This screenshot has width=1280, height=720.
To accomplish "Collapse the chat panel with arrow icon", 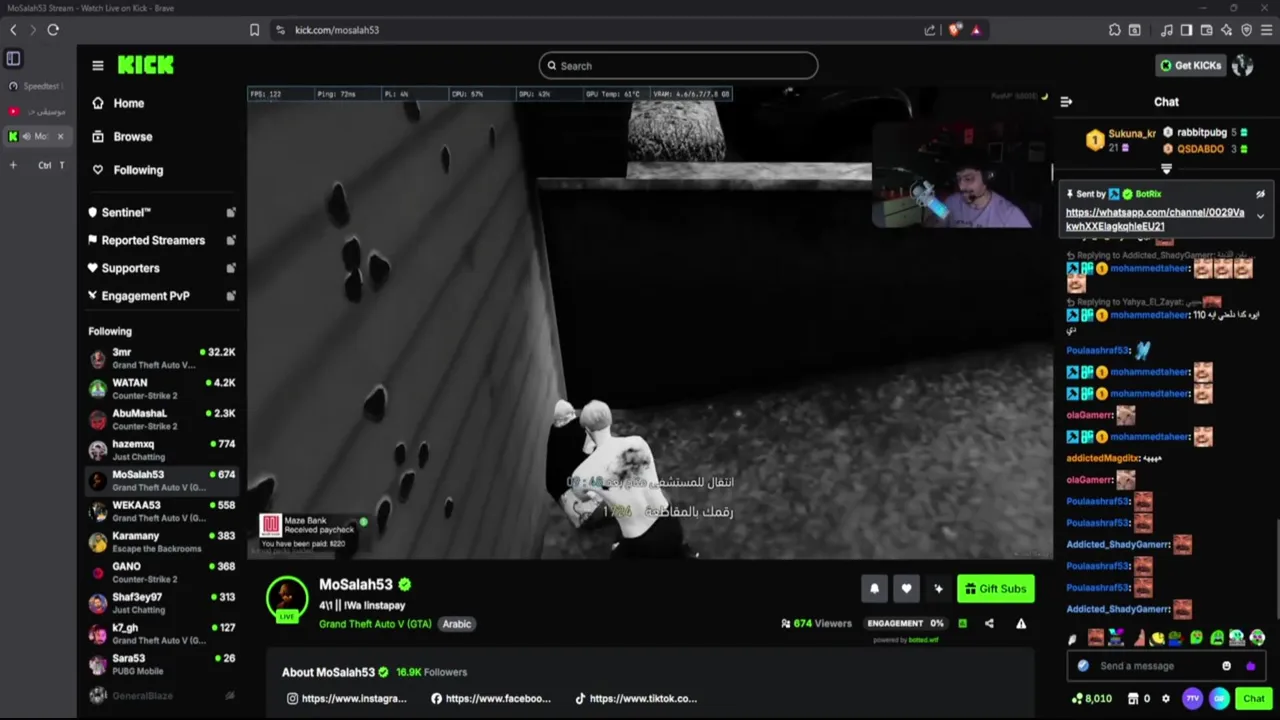I will click(x=1066, y=102).
